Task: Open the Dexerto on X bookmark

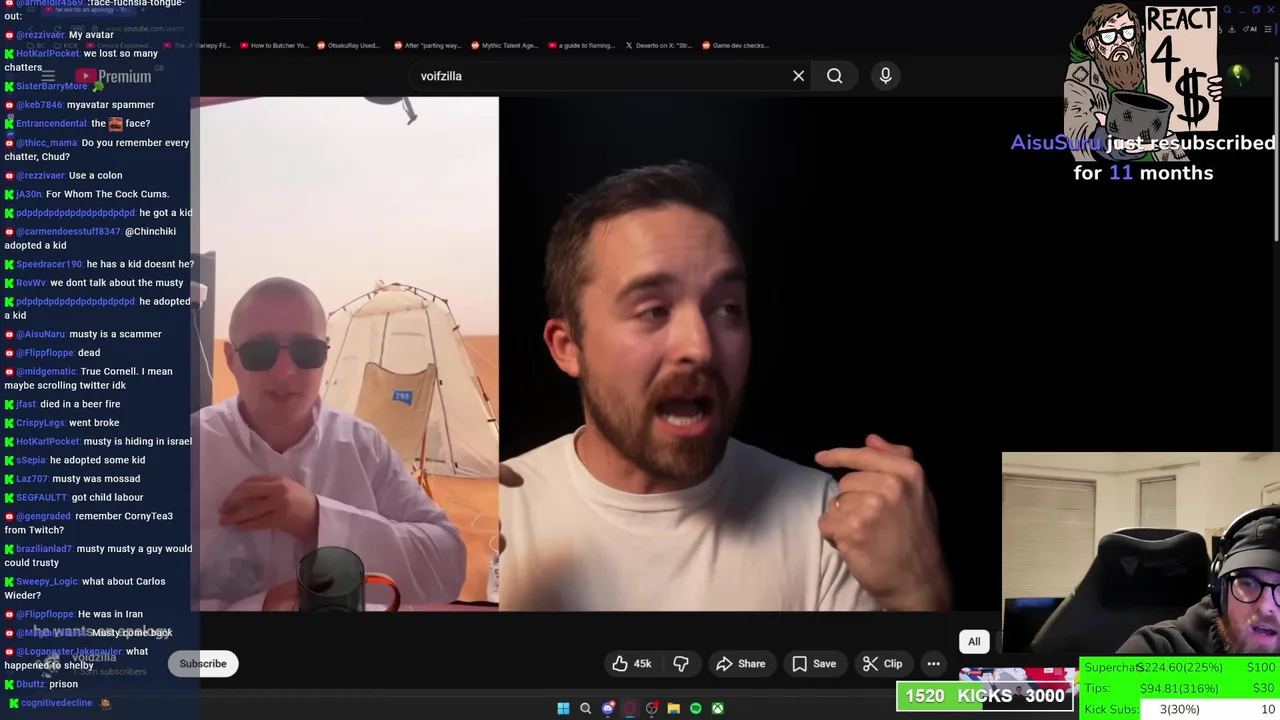Action: 658,45
